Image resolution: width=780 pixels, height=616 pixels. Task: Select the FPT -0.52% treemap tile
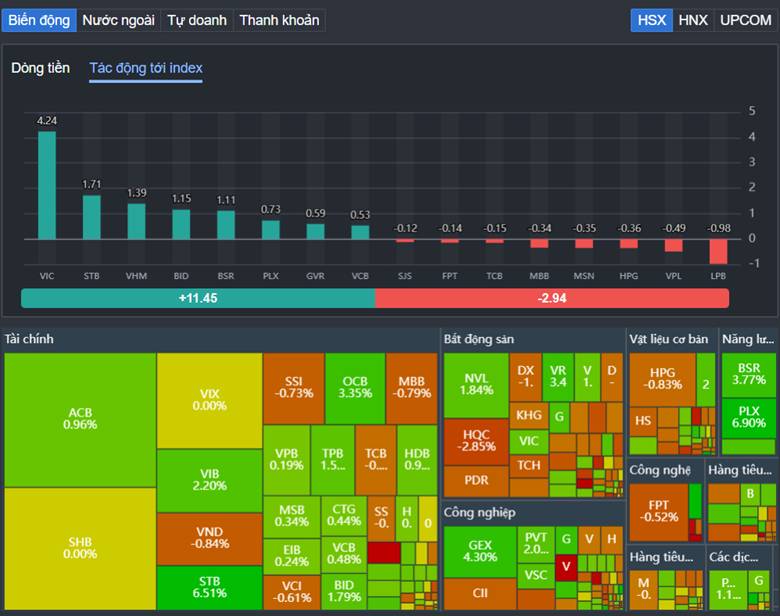659,512
